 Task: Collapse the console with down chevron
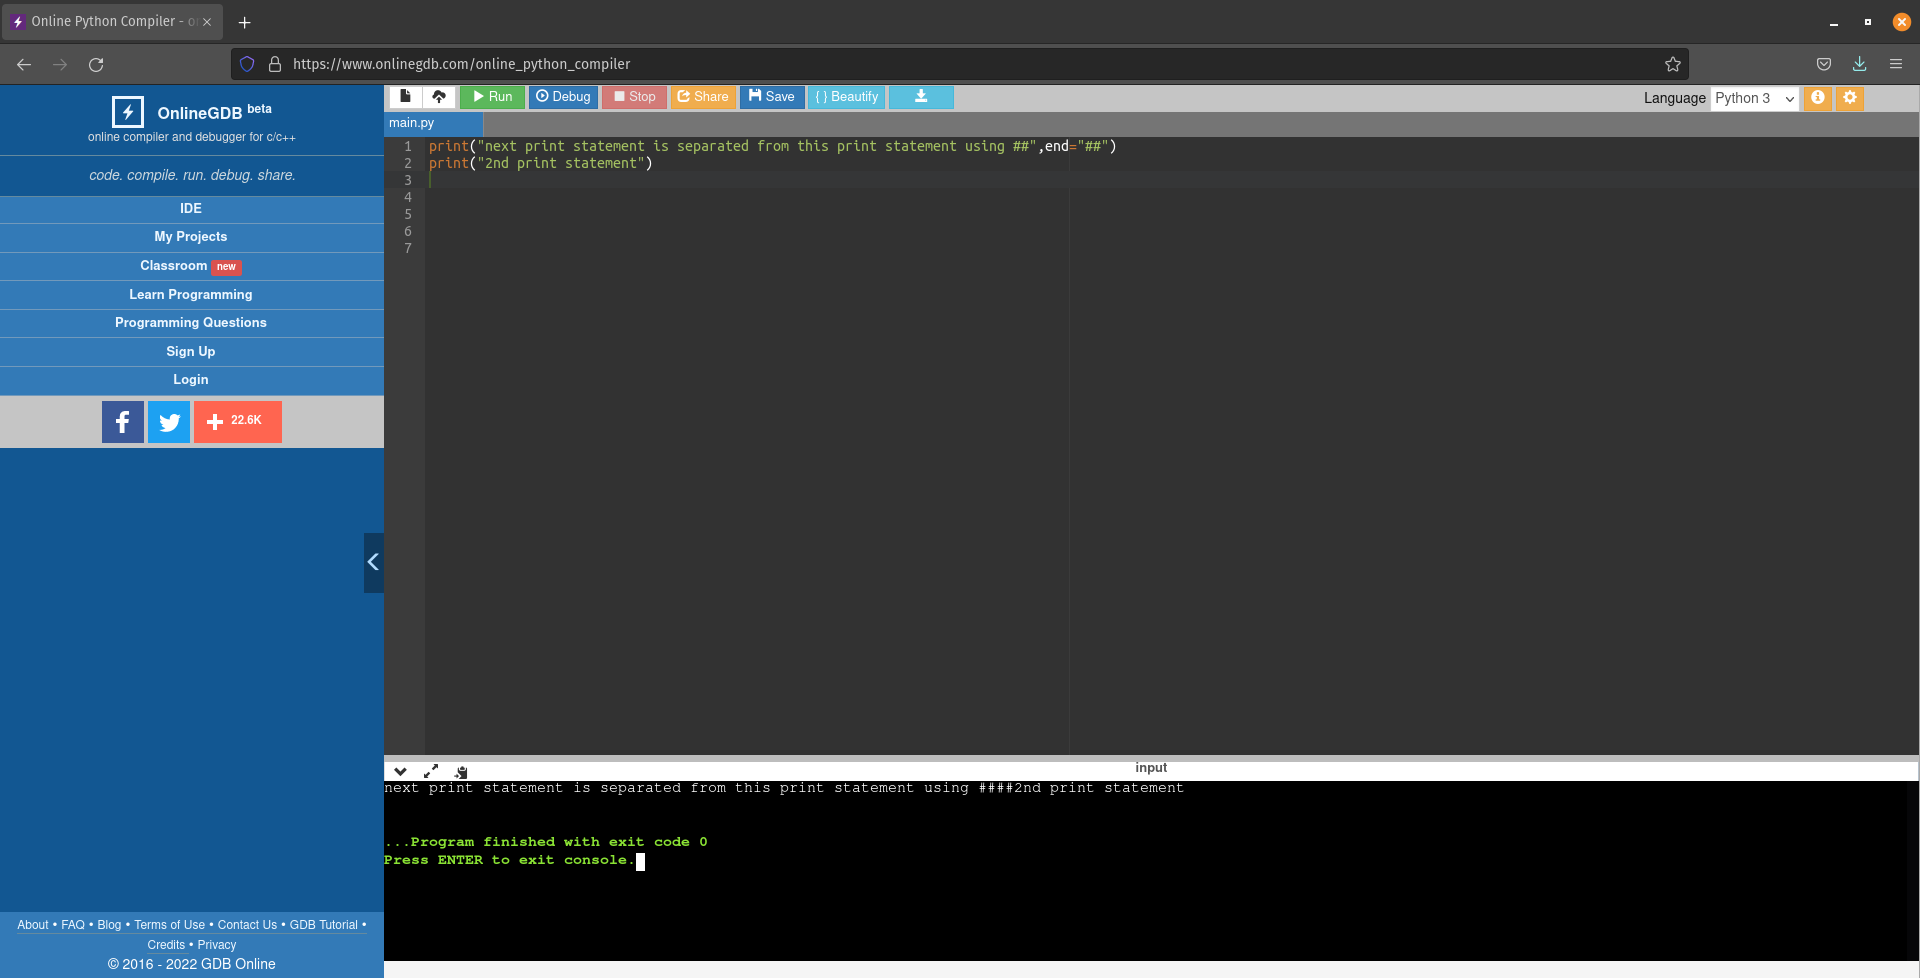pyautogui.click(x=400, y=771)
